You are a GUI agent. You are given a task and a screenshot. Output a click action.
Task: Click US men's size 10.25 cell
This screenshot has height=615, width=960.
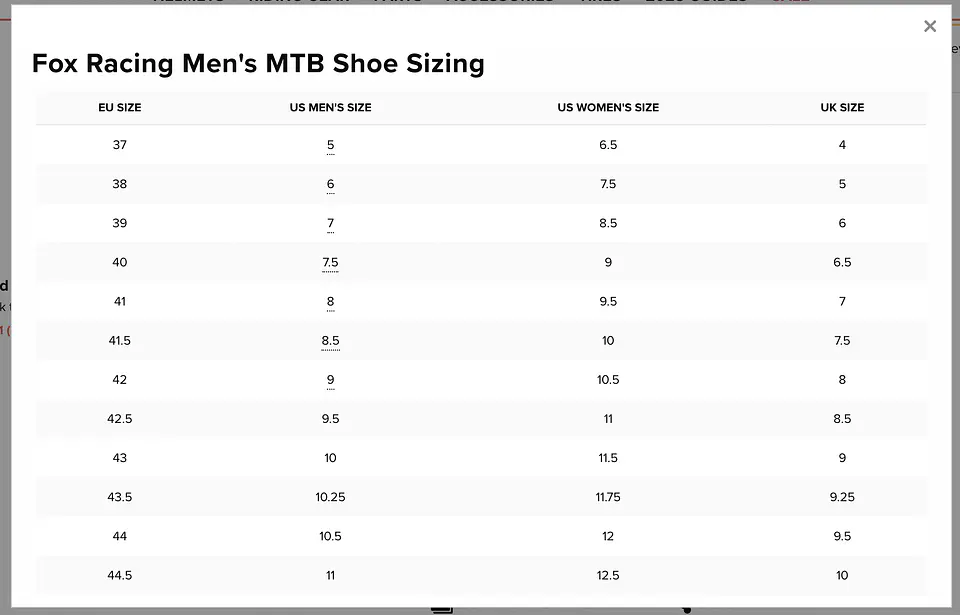(x=331, y=497)
